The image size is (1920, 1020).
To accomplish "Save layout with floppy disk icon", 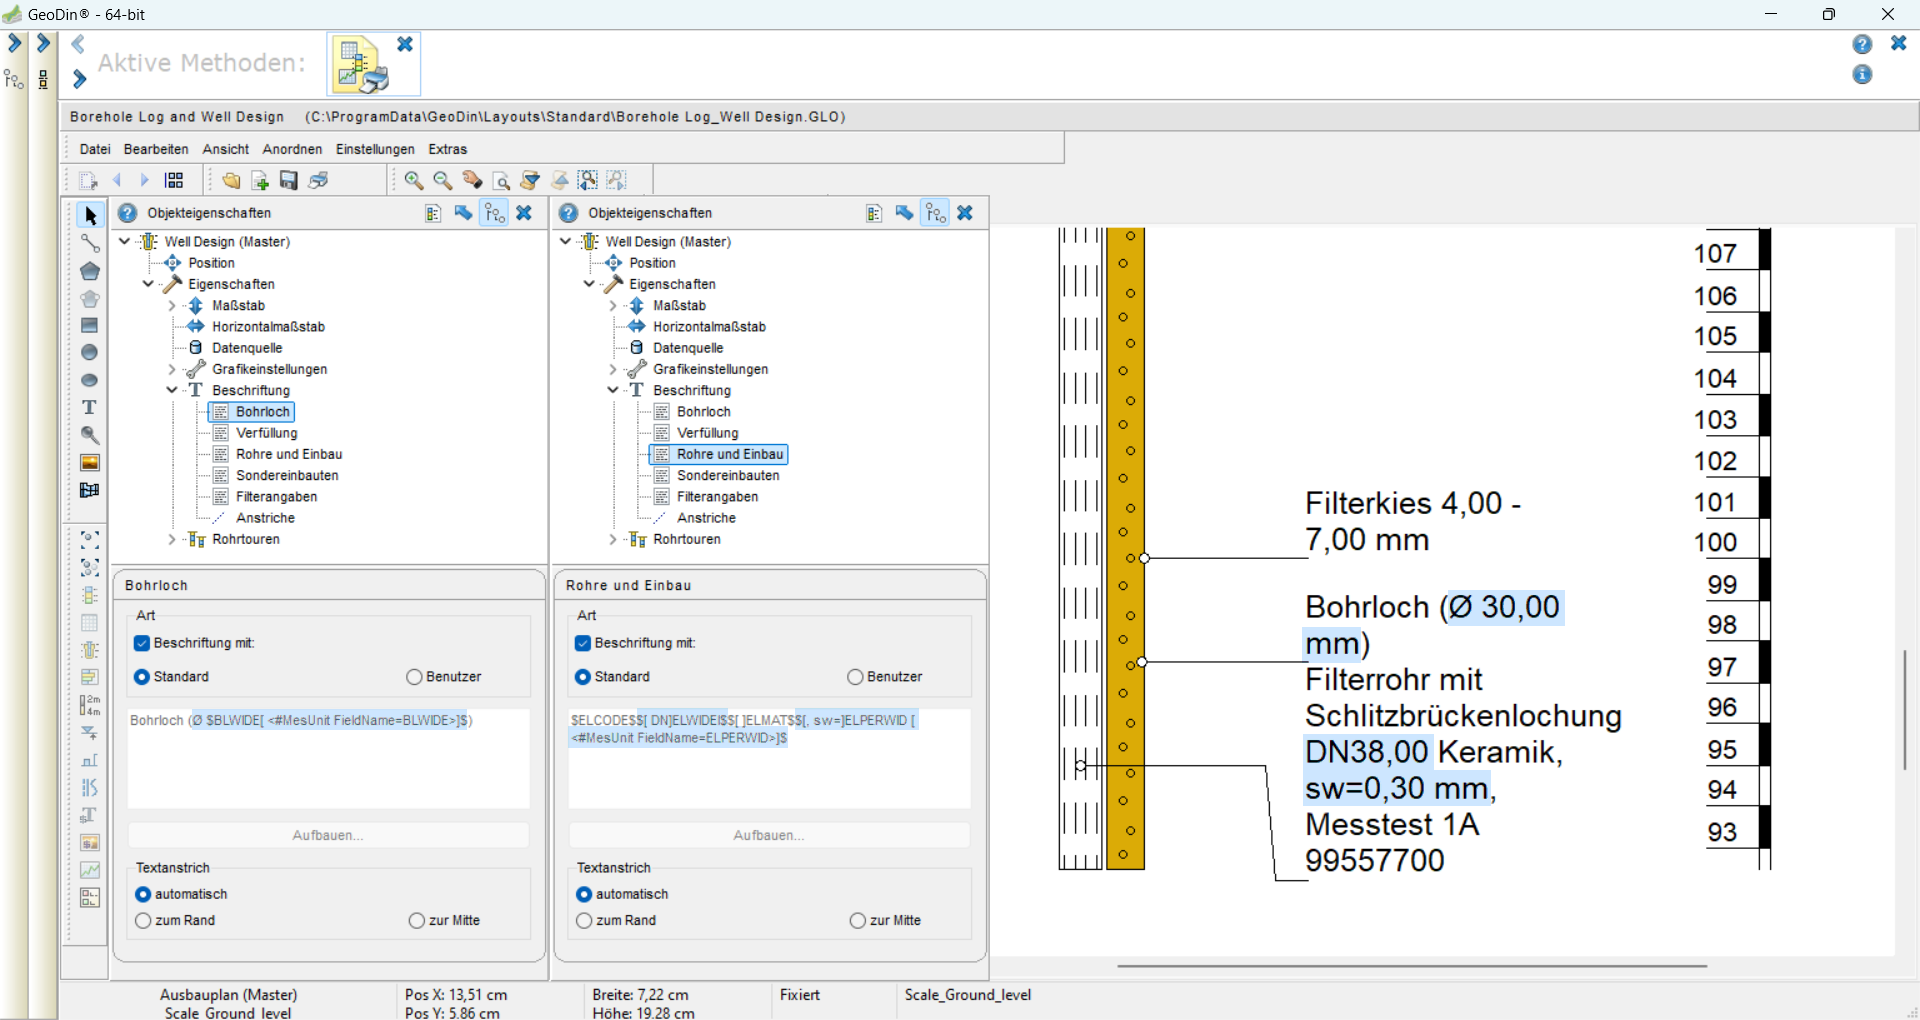I will [289, 180].
